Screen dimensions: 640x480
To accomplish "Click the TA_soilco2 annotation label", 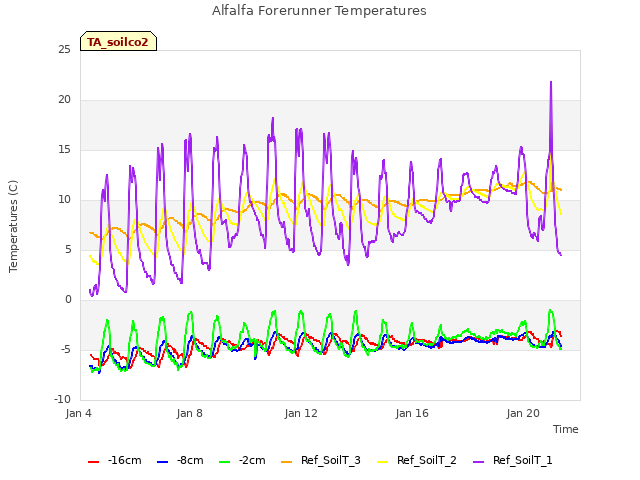I will point(118,41).
